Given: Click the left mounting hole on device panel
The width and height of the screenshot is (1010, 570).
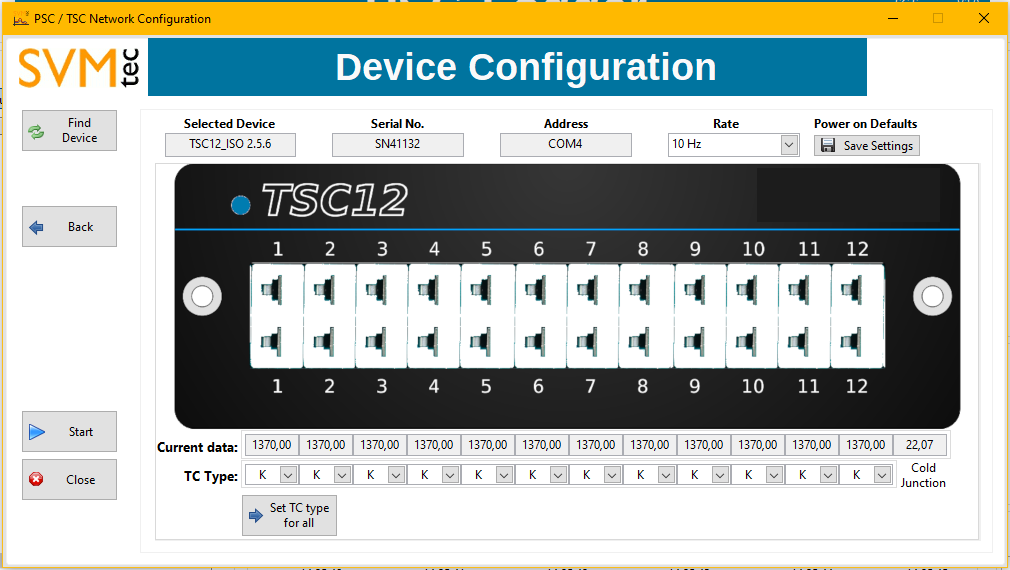Looking at the screenshot, I should (202, 296).
